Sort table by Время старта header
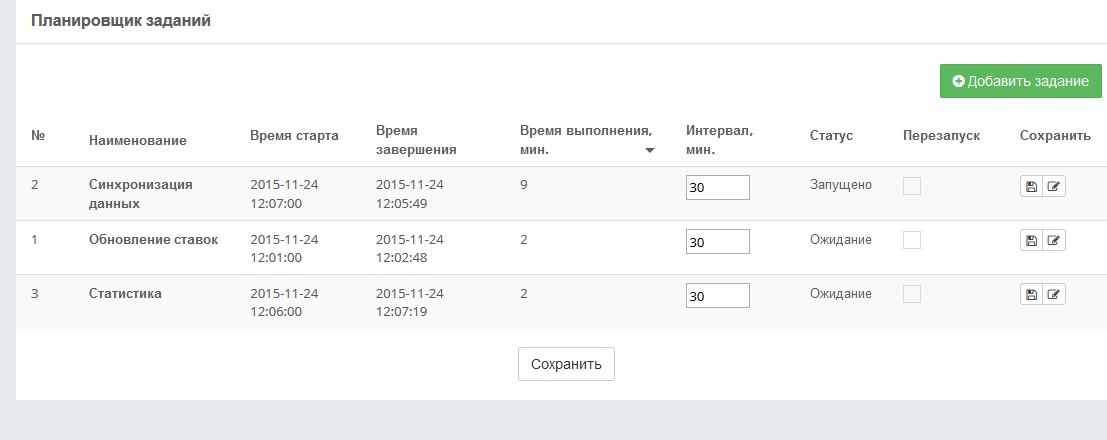Image resolution: width=1107 pixels, height=440 pixels. 294,135
